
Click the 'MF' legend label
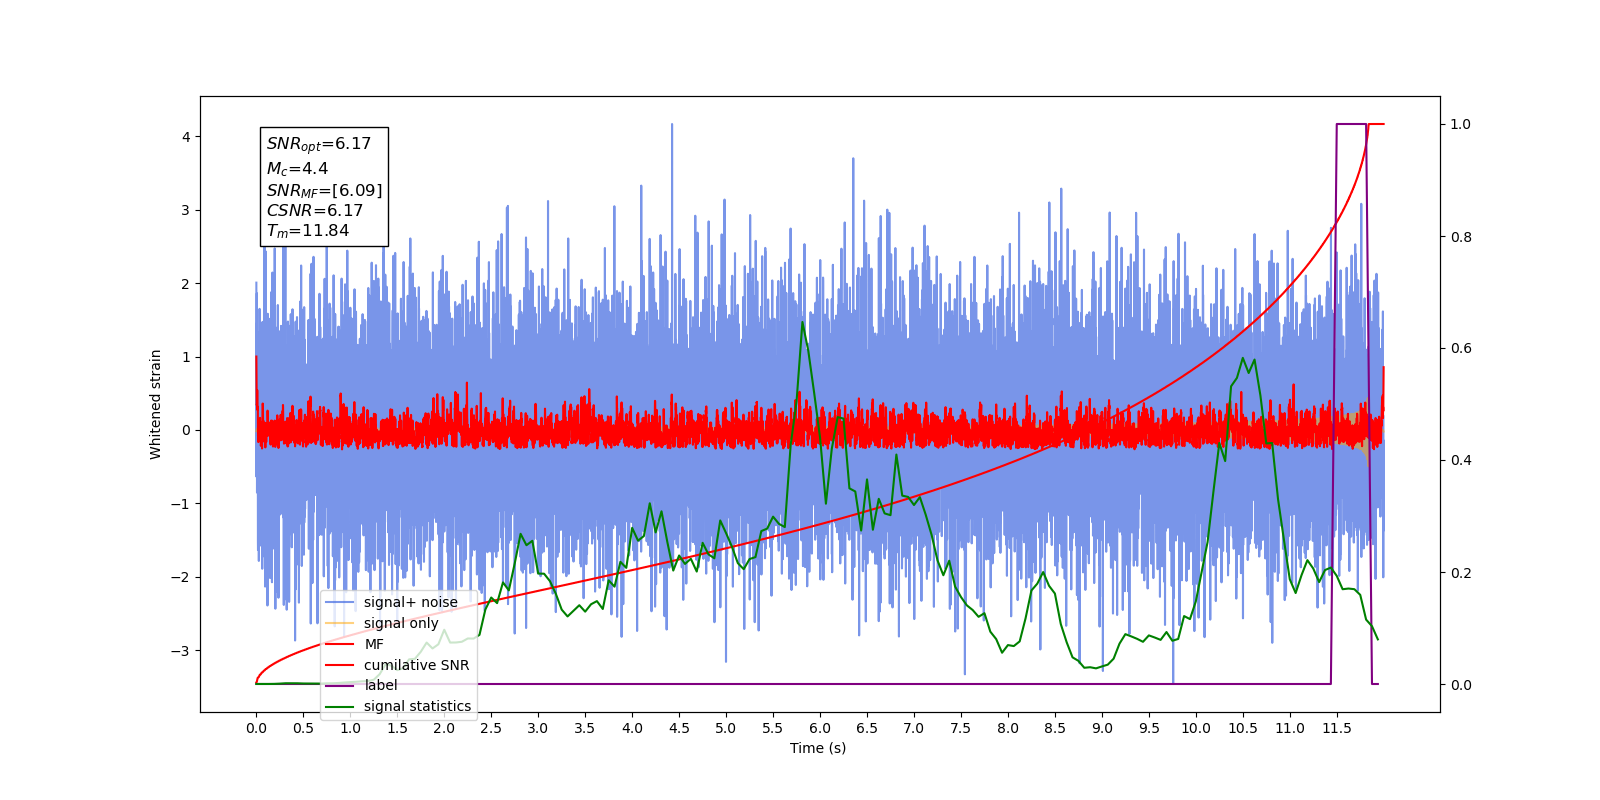[x=374, y=644]
